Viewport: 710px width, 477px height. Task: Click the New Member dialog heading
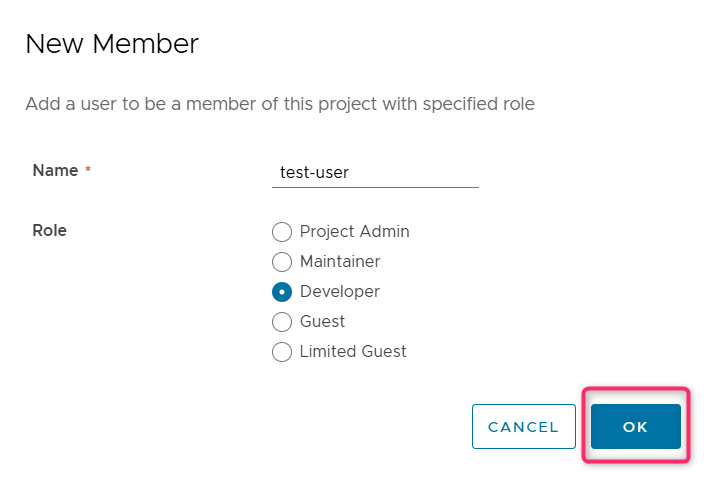click(x=112, y=44)
